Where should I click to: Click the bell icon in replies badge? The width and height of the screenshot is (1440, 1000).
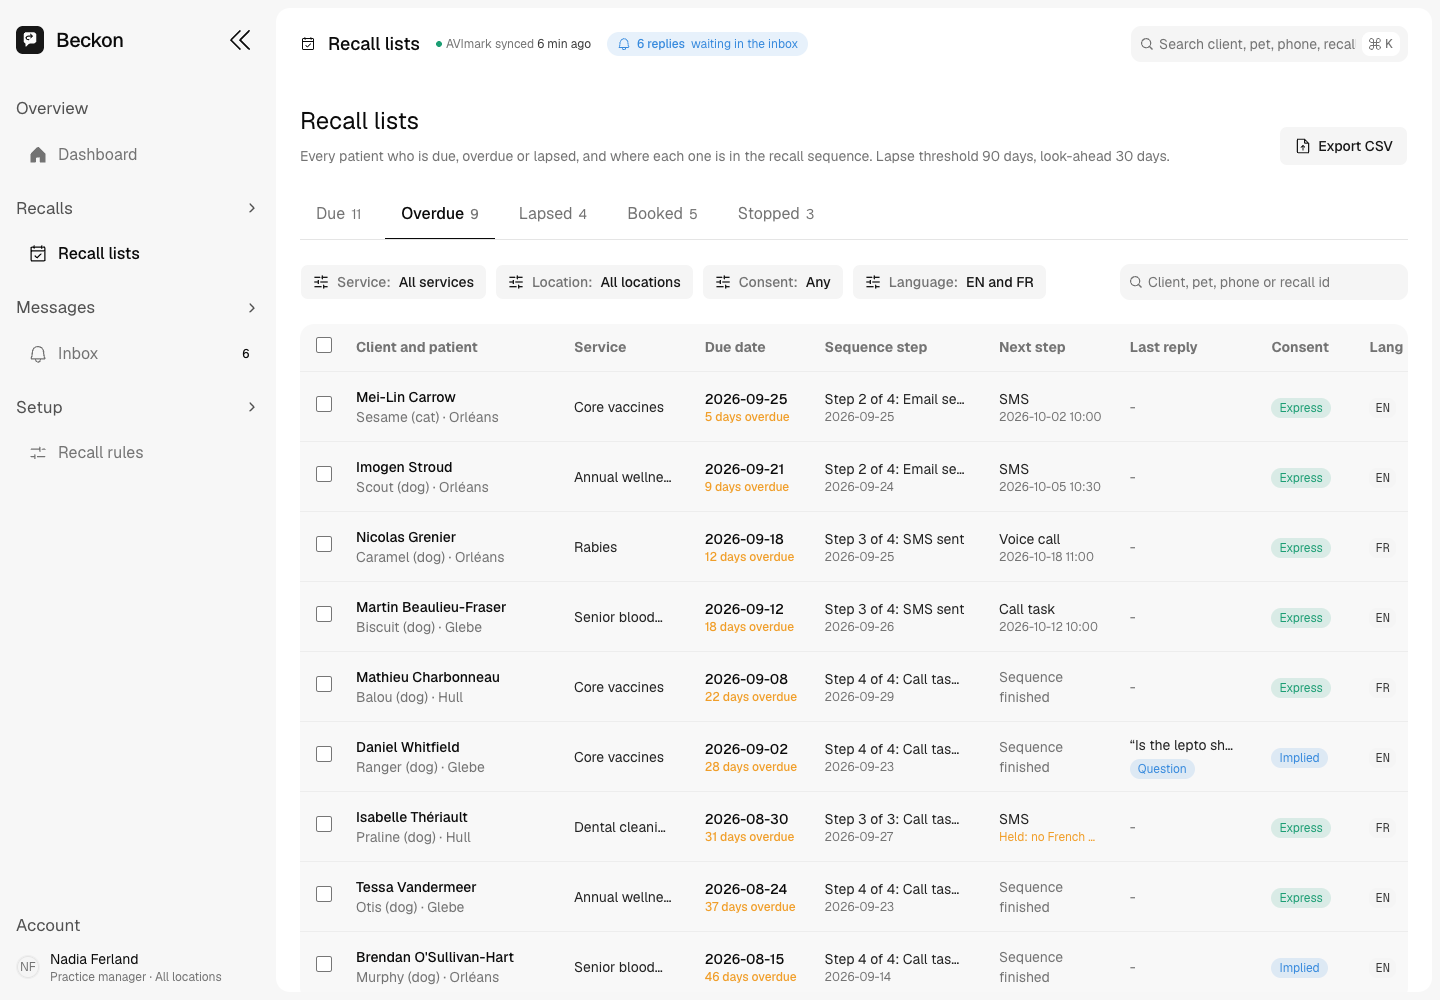pyautogui.click(x=624, y=44)
